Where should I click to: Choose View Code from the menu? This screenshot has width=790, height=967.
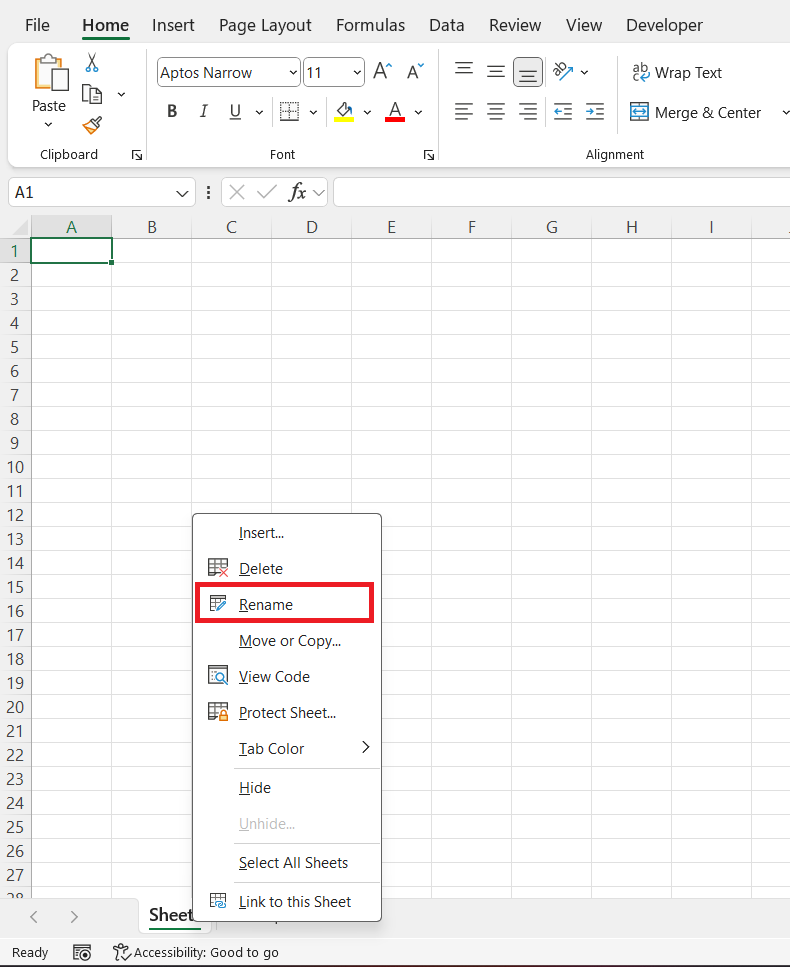click(x=287, y=677)
